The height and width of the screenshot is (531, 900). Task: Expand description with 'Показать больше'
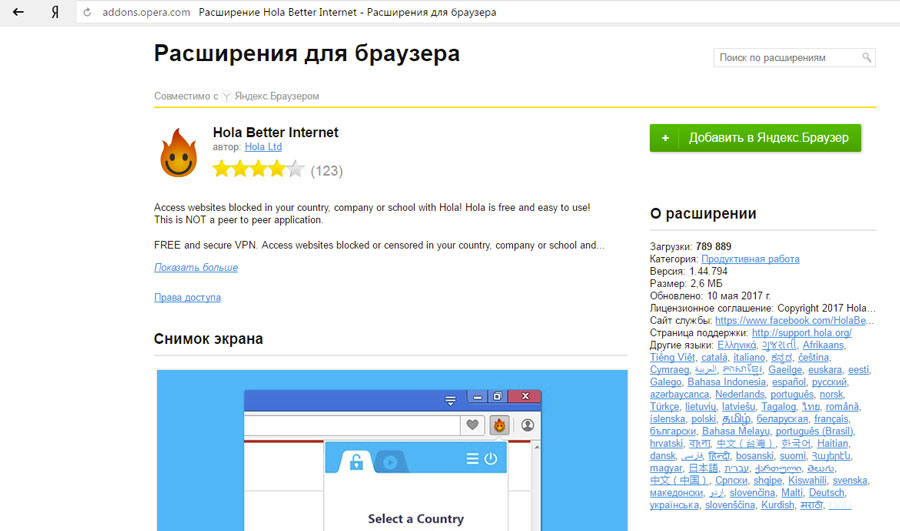(x=196, y=268)
